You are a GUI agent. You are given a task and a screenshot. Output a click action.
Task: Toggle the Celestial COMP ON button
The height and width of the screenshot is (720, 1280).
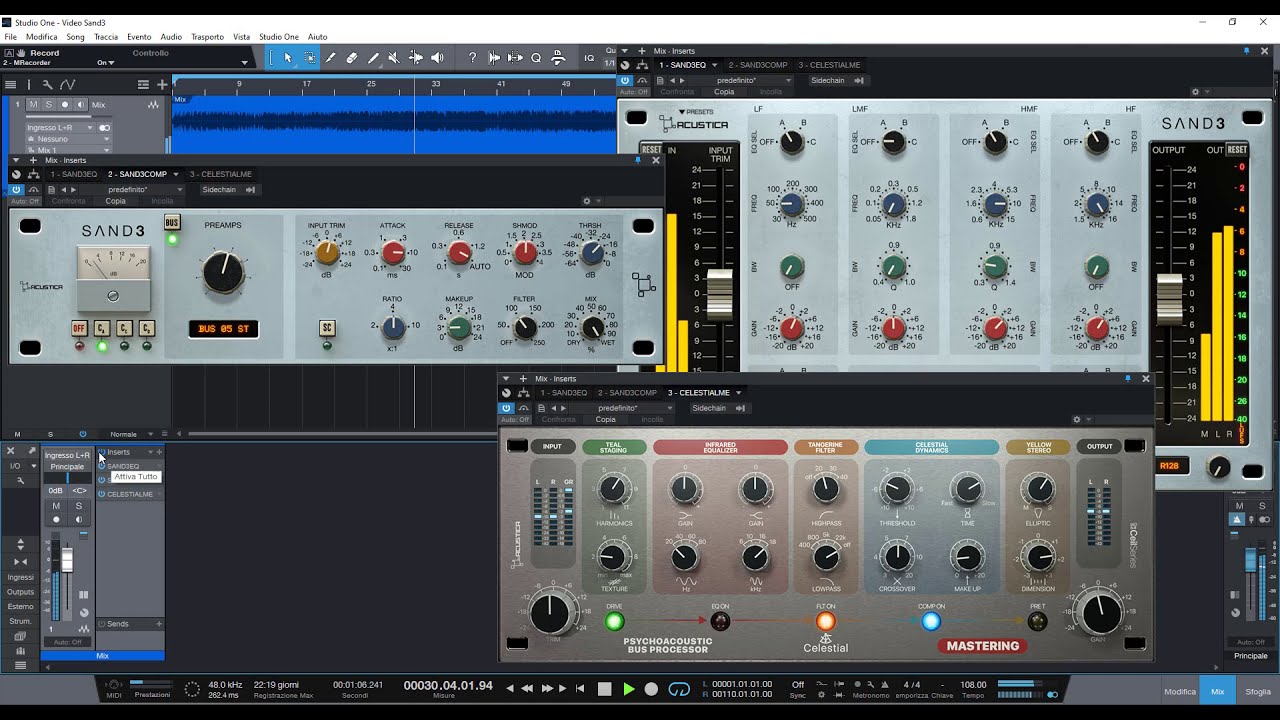coord(931,621)
